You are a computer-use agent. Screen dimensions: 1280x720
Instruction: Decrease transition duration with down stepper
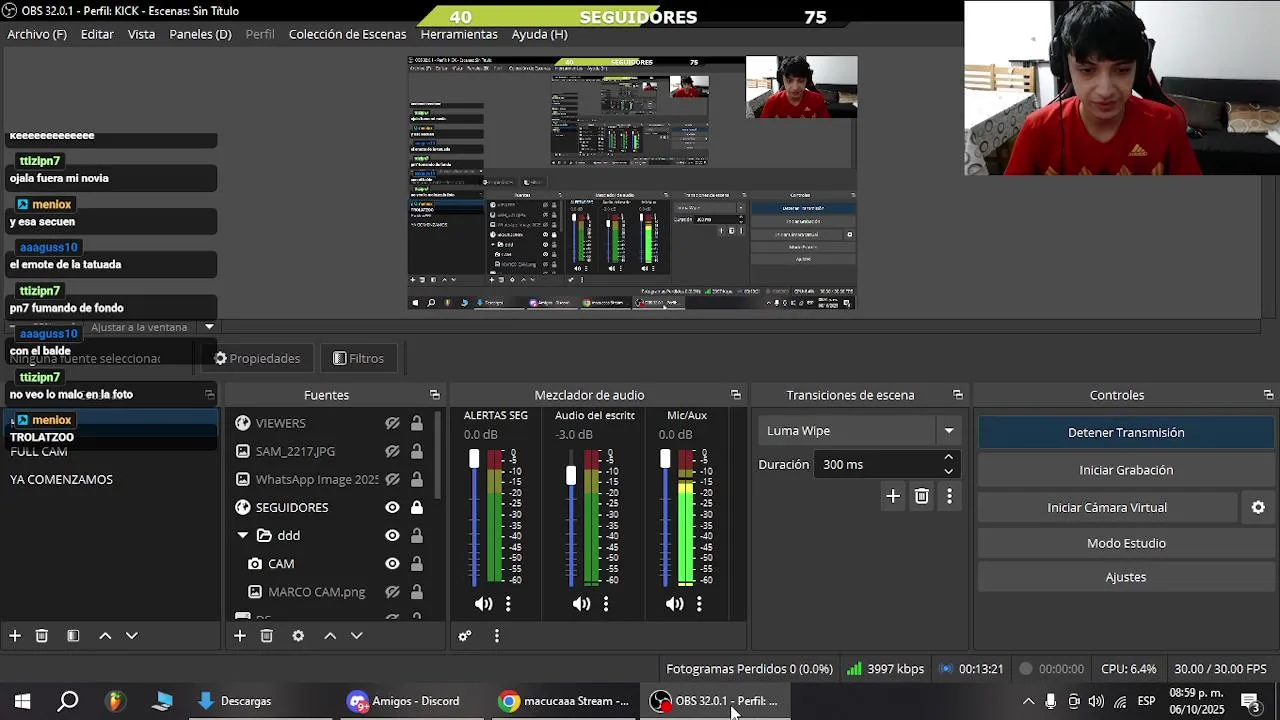coord(948,471)
